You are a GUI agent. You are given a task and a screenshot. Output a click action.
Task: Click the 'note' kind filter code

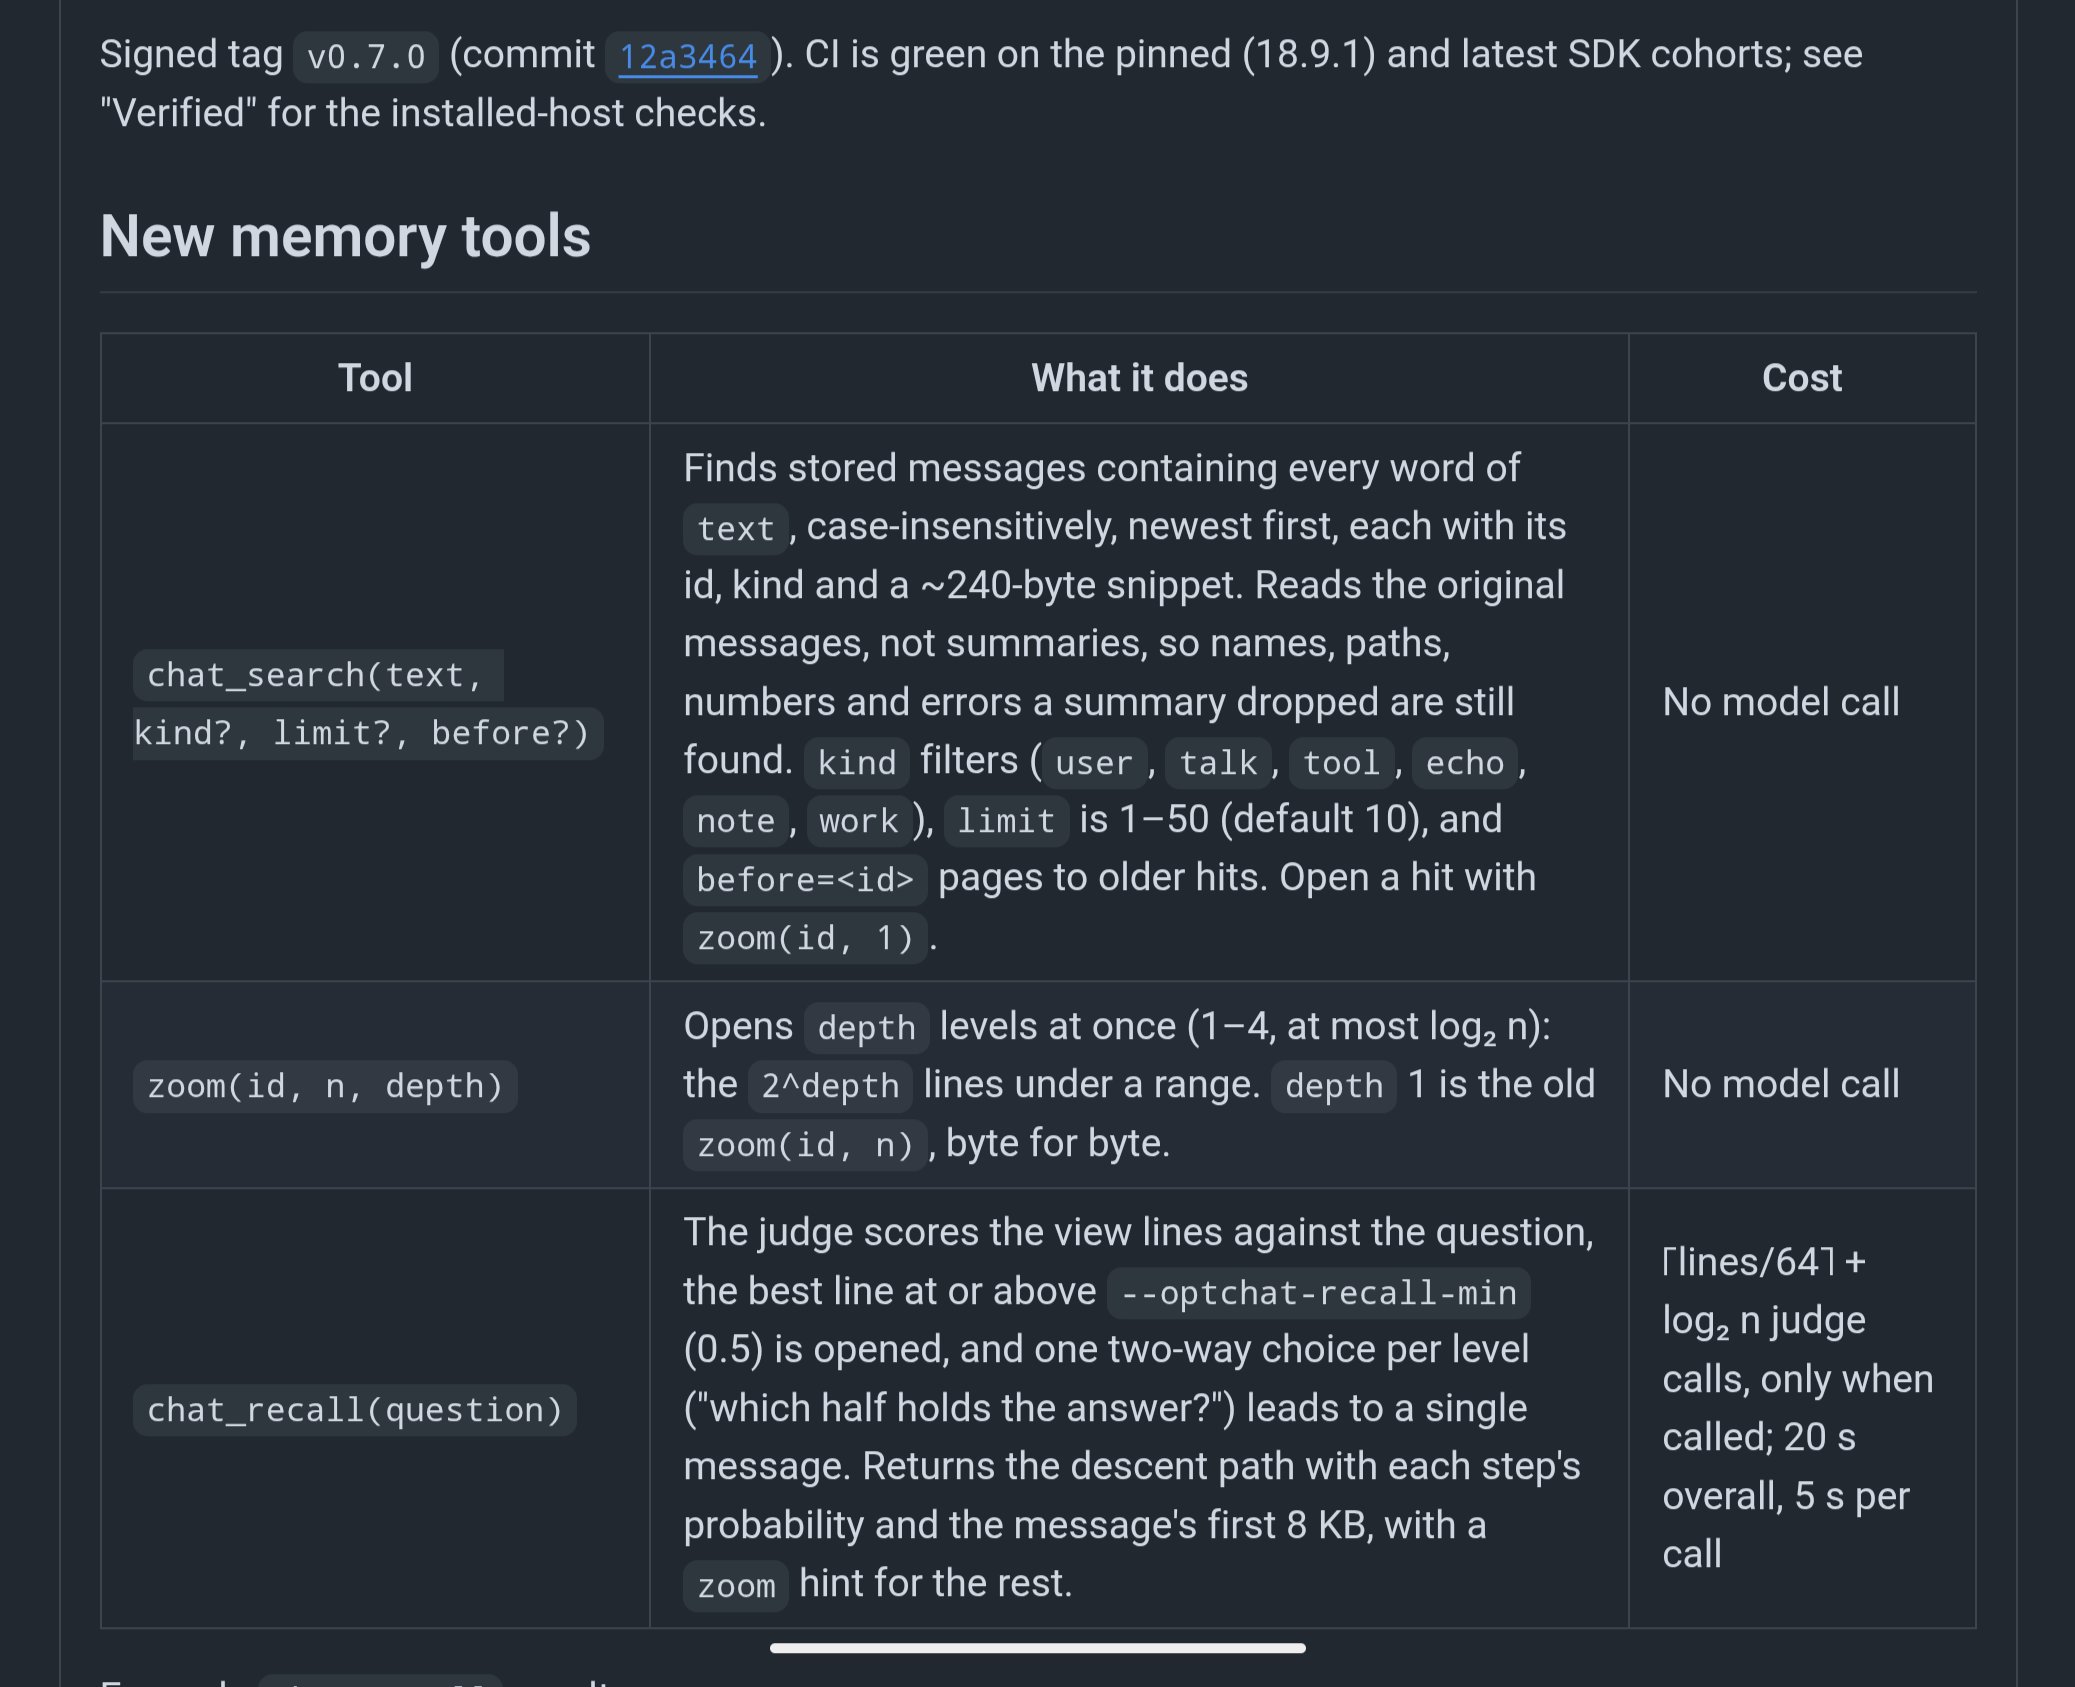click(736, 821)
